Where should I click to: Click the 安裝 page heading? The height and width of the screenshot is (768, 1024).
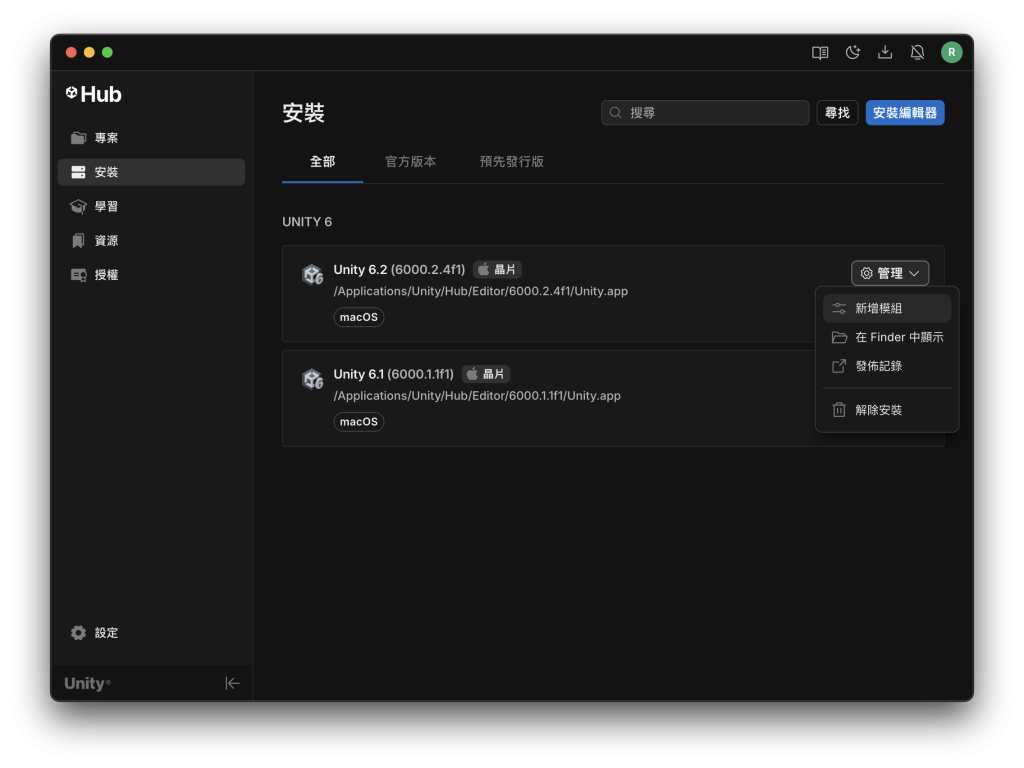click(303, 112)
